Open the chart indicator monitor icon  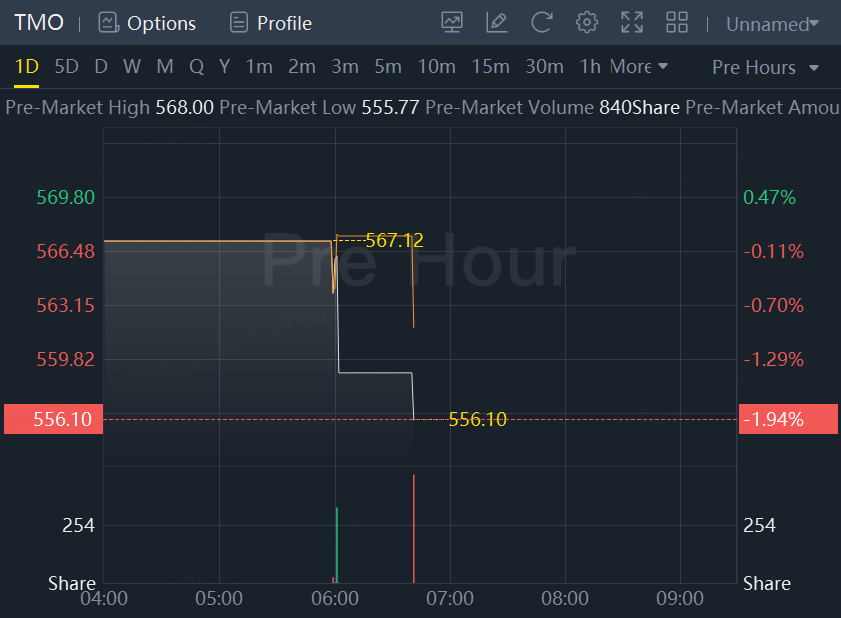click(x=452, y=22)
